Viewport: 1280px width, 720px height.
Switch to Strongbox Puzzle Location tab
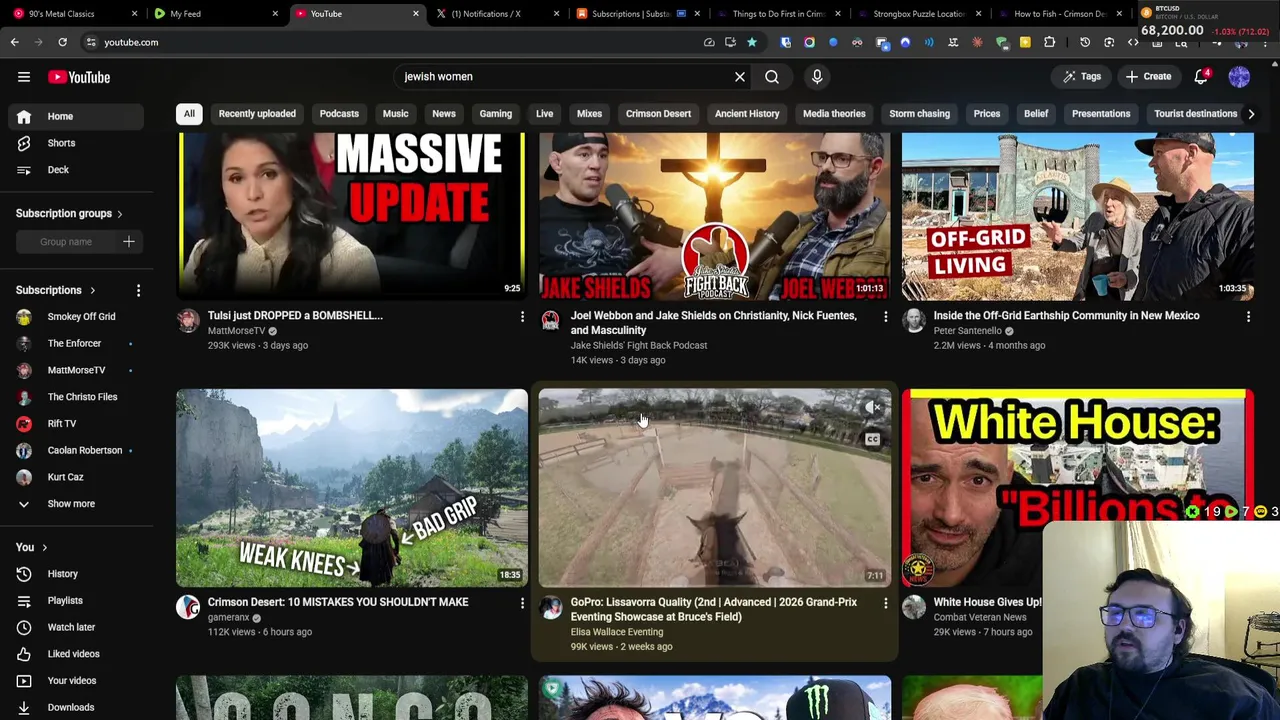[918, 14]
